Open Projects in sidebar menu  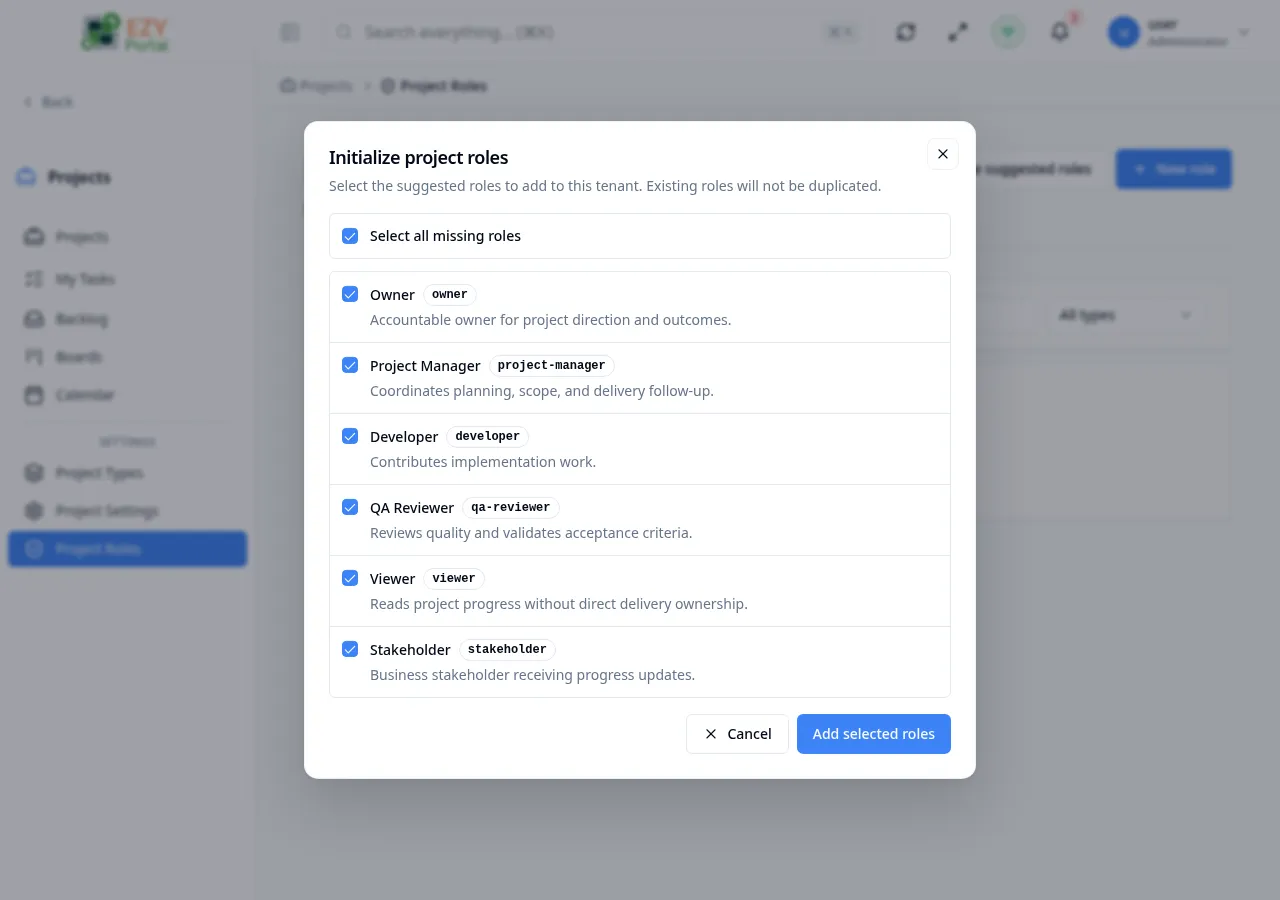[127, 237]
